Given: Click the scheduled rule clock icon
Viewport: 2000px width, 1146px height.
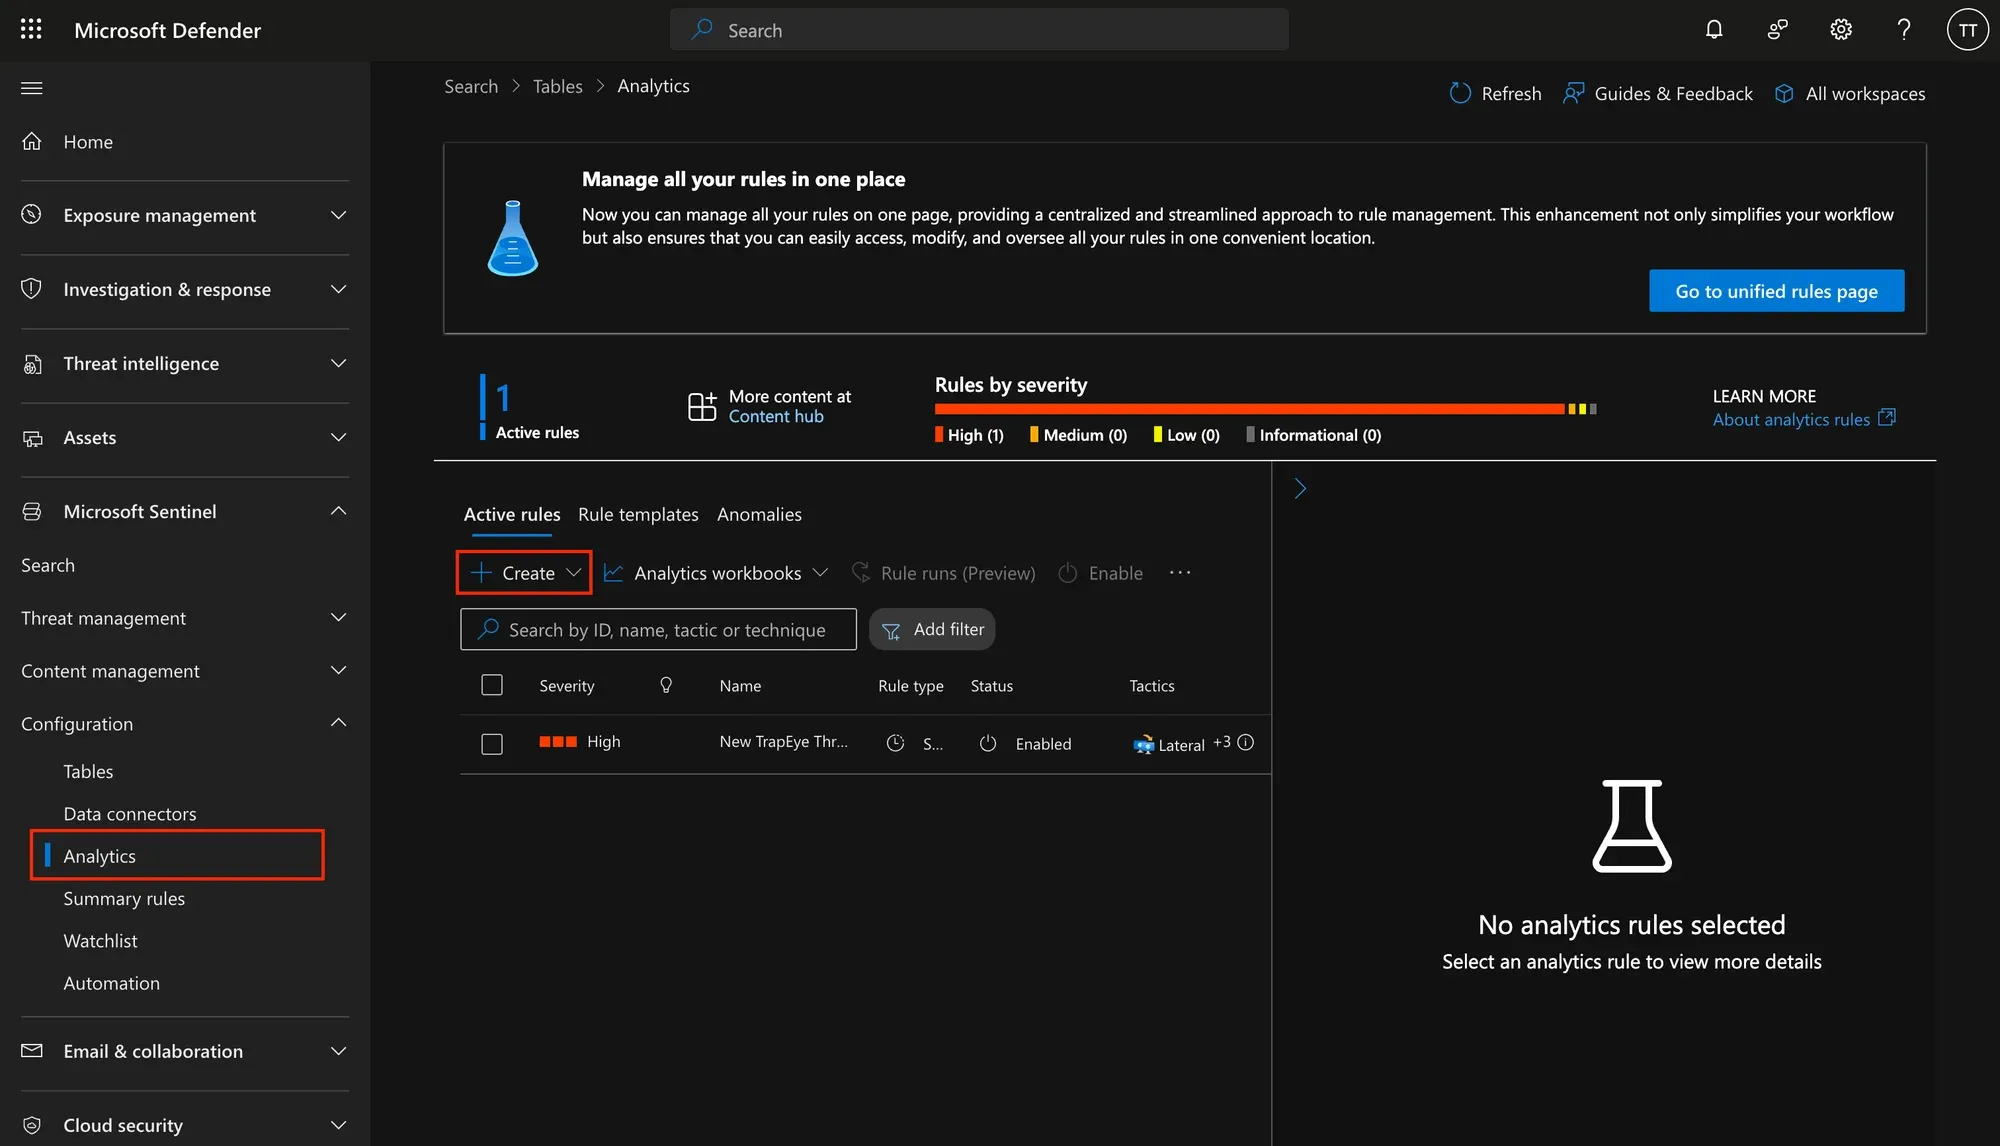Looking at the screenshot, I should point(895,743).
